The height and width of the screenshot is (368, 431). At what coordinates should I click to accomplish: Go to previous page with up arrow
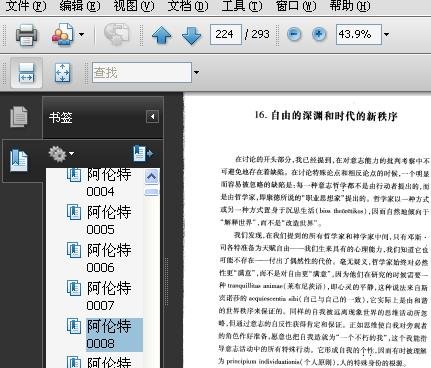(161, 35)
